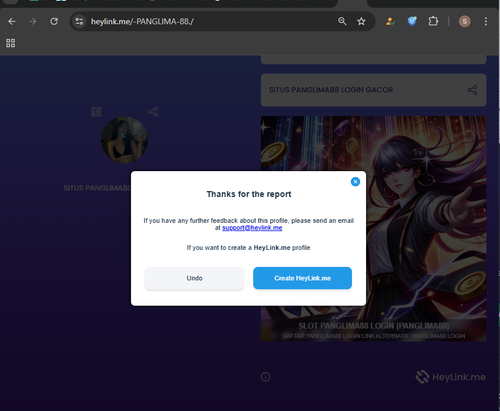Viewport: 500px width, 411px height.
Task: Open the apps grid in bookmarks bar
Action: click(x=11, y=43)
